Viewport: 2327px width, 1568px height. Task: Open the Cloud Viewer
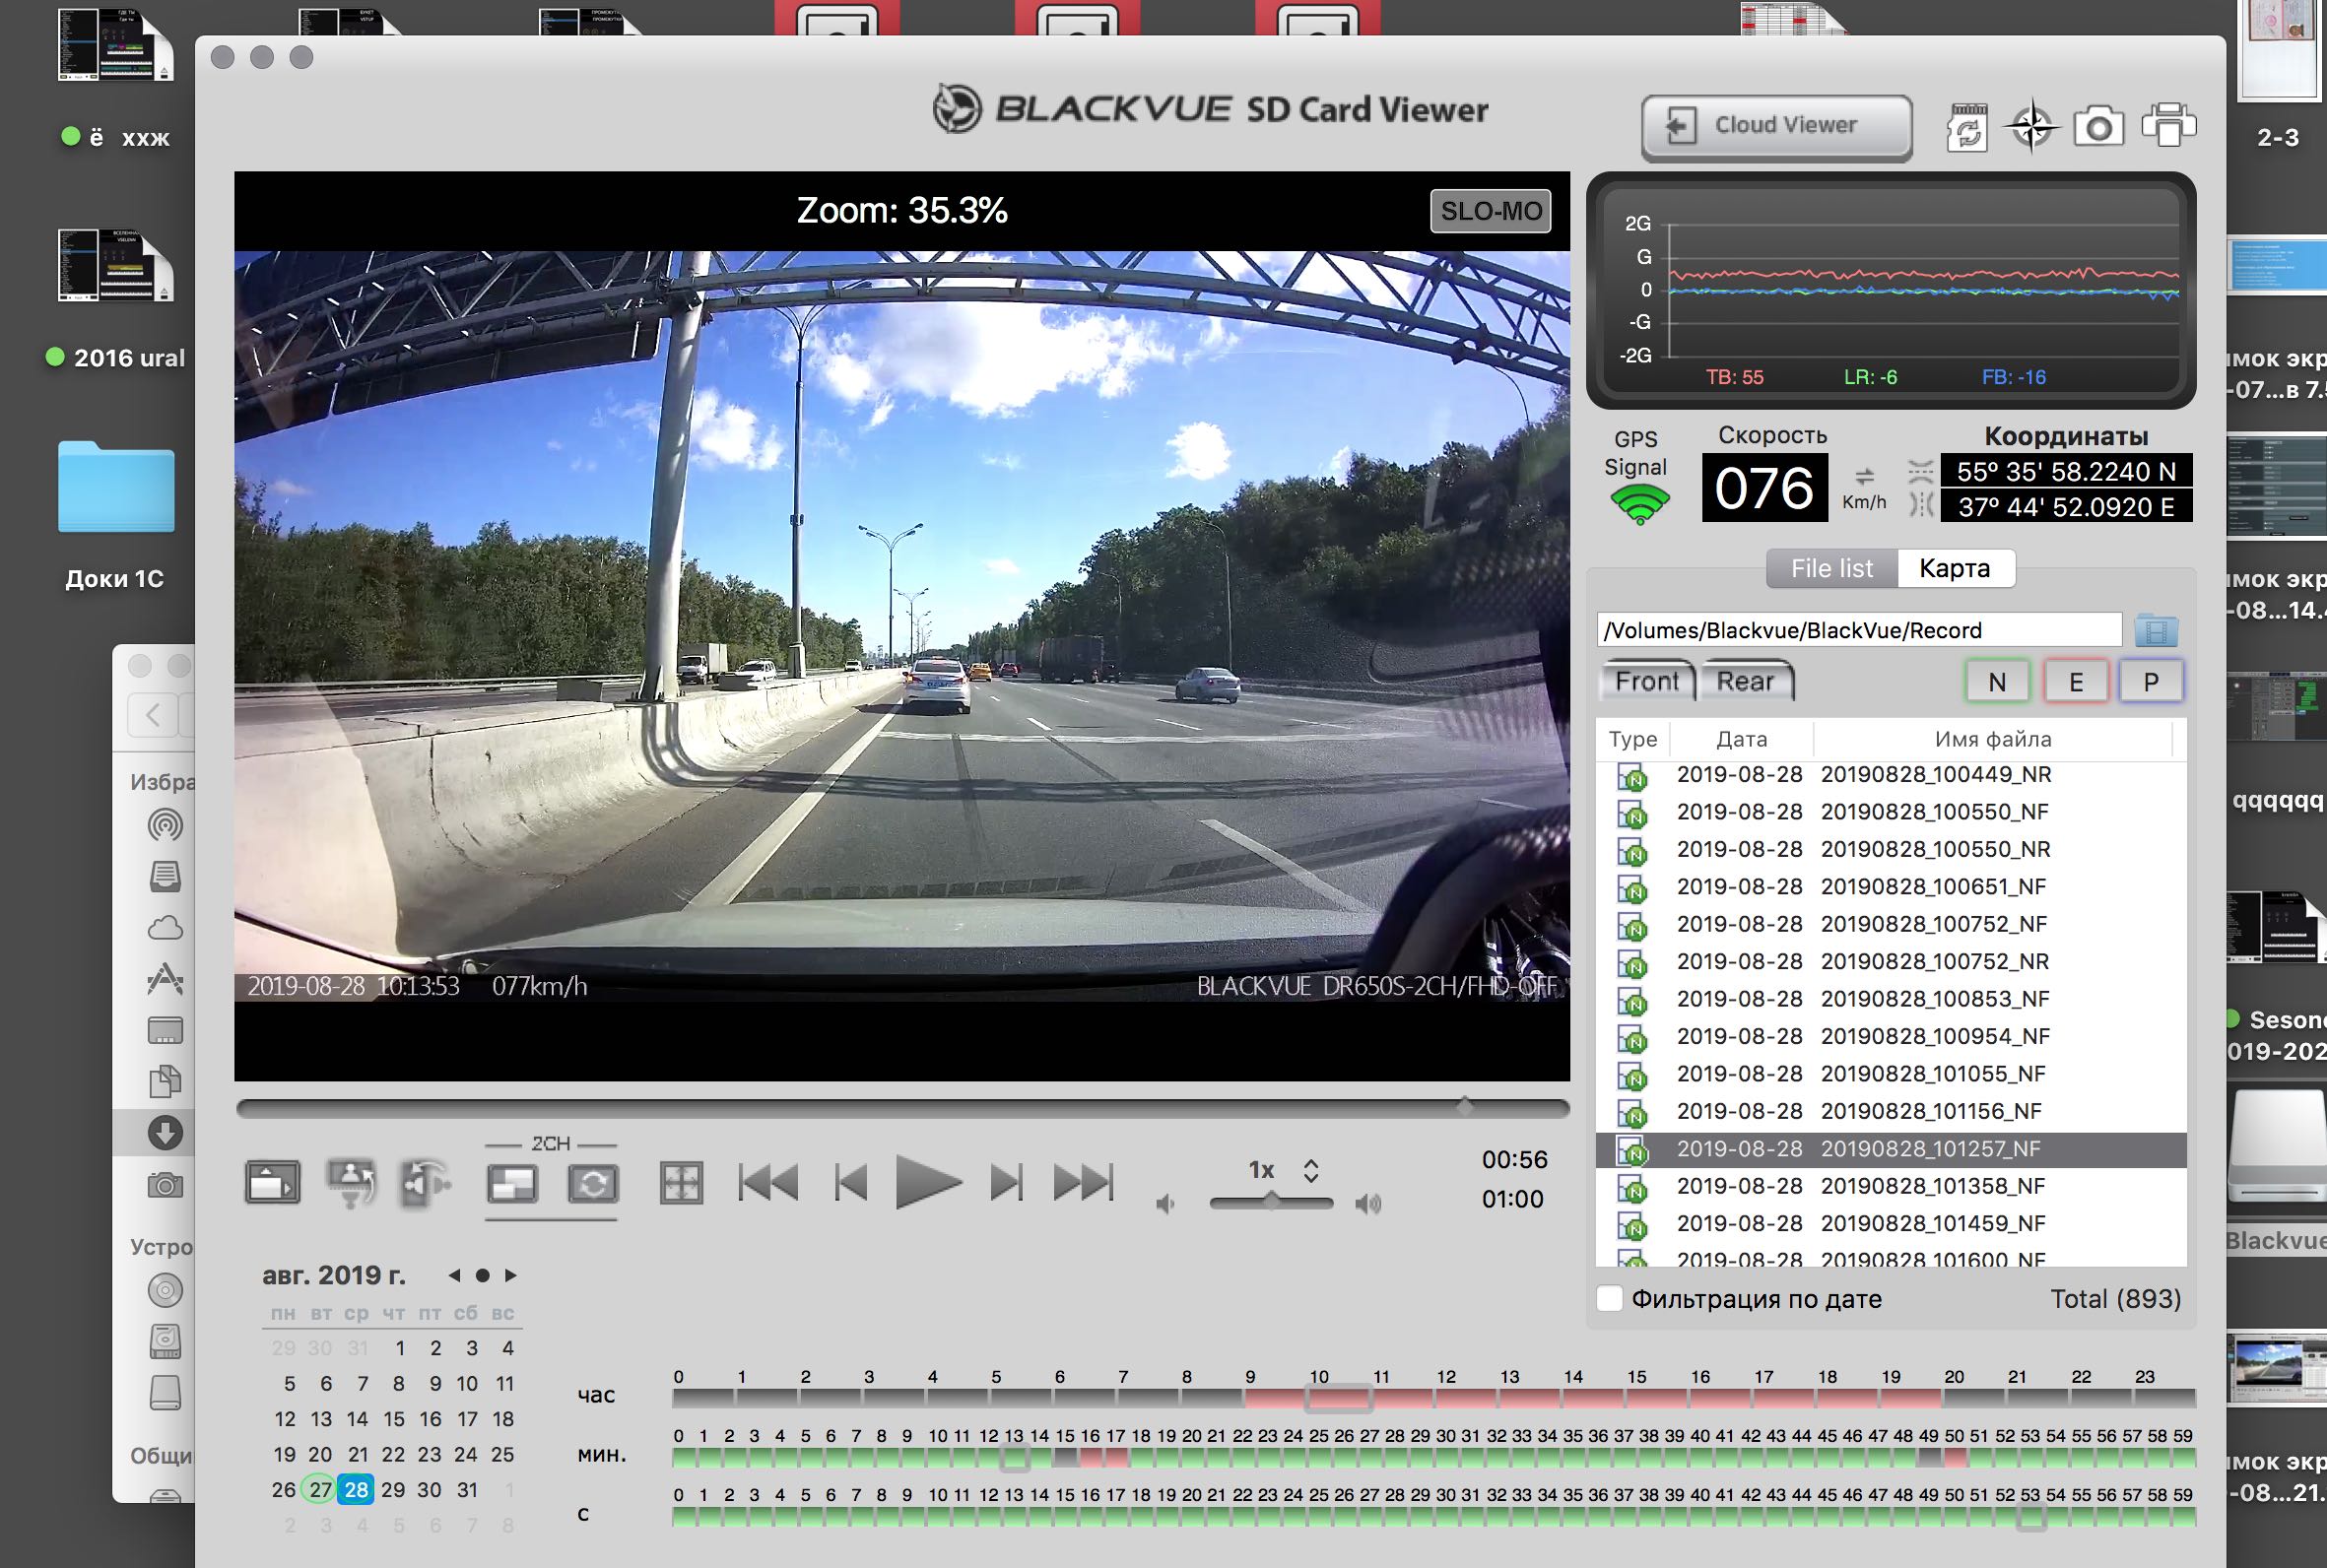point(1776,127)
